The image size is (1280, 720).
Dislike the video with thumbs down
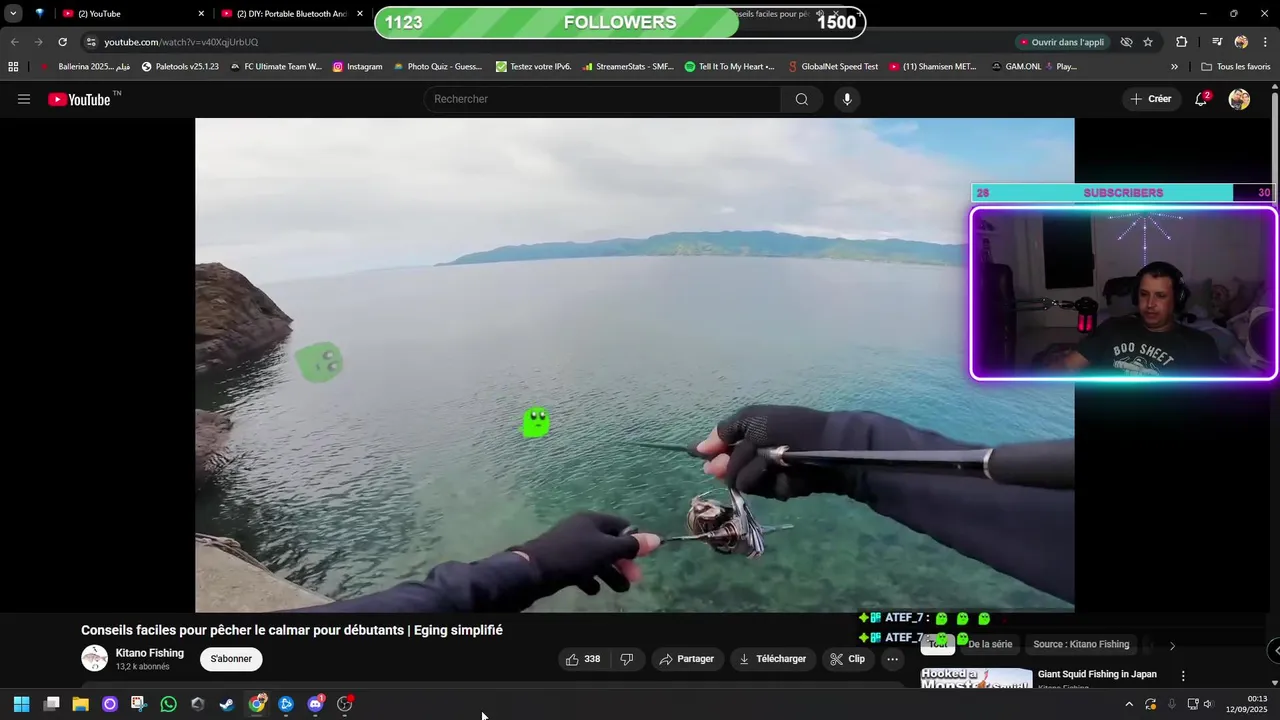(x=627, y=659)
